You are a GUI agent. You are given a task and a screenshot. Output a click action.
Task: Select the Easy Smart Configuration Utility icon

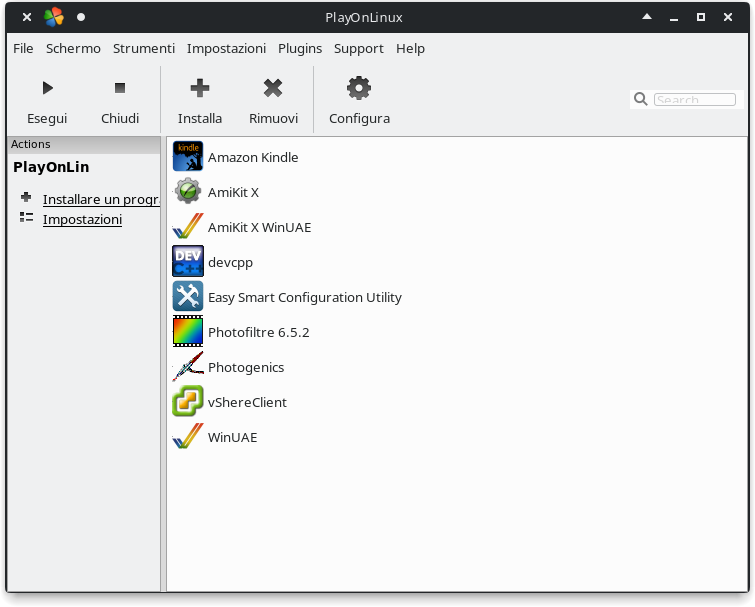pyautogui.click(x=188, y=296)
